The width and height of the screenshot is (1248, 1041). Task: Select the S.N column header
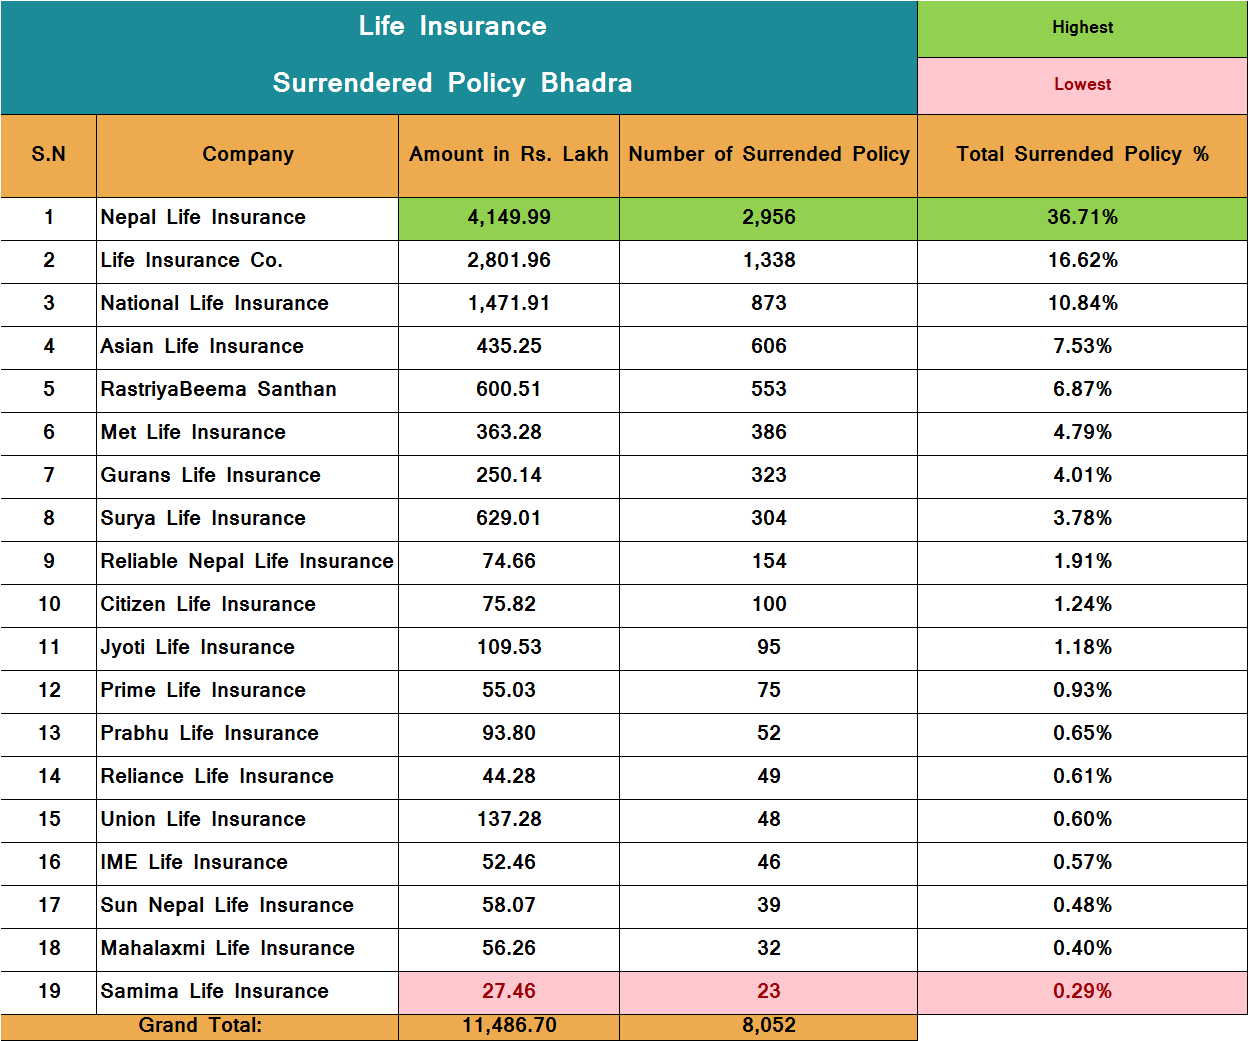(48, 155)
